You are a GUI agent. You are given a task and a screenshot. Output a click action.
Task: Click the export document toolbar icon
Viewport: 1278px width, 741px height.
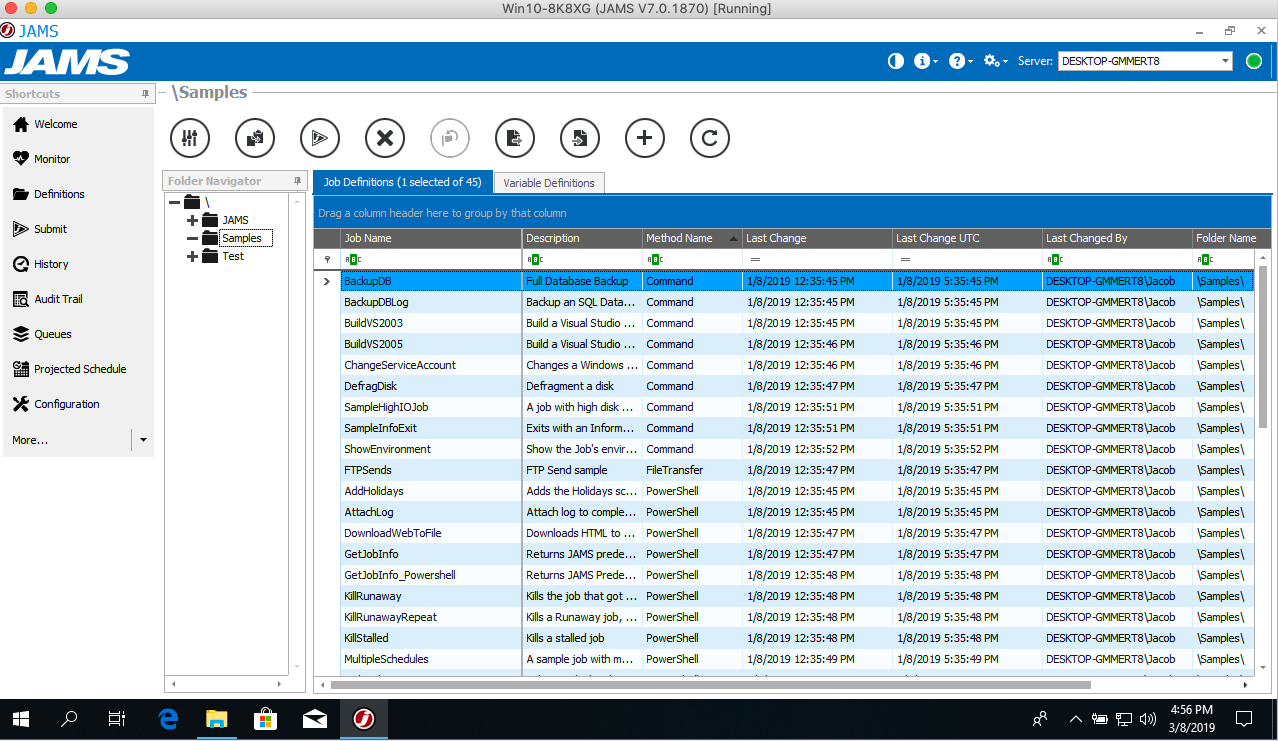point(515,138)
